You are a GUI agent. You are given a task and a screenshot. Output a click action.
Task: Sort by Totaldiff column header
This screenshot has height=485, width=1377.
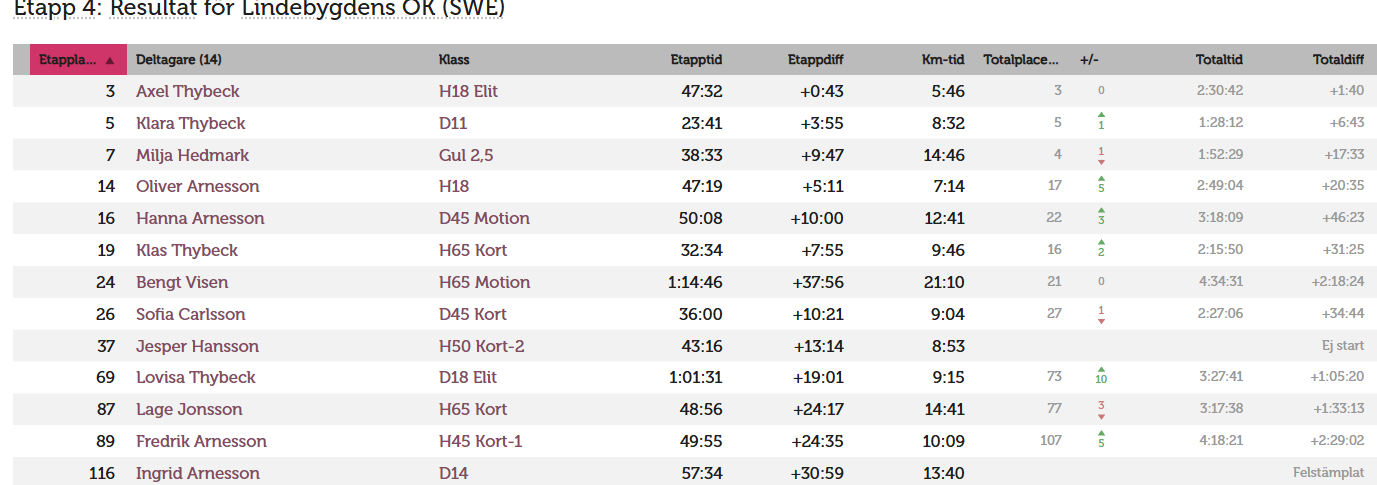click(1338, 60)
